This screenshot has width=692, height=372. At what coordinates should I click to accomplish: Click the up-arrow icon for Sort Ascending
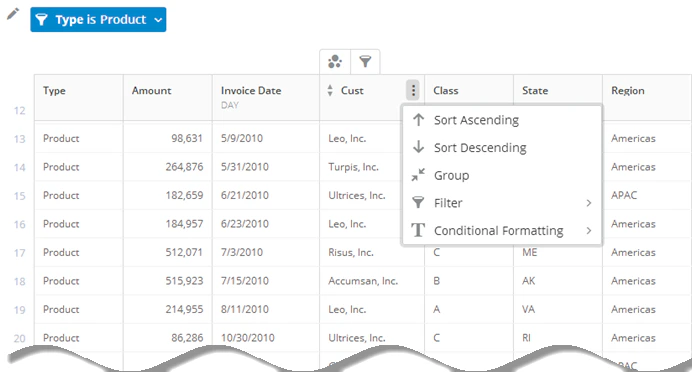(x=418, y=120)
